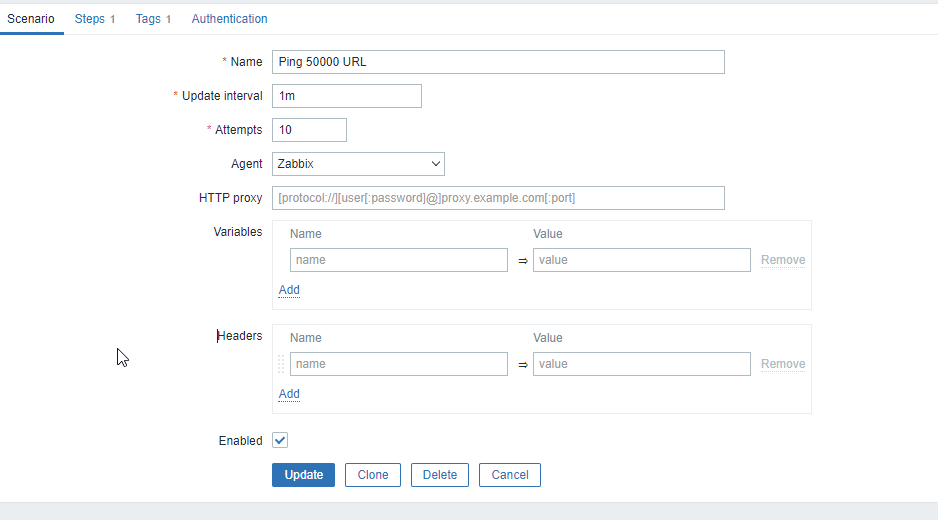The width and height of the screenshot is (938, 520).
Task: Delete this web scenario
Action: pos(440,475)
